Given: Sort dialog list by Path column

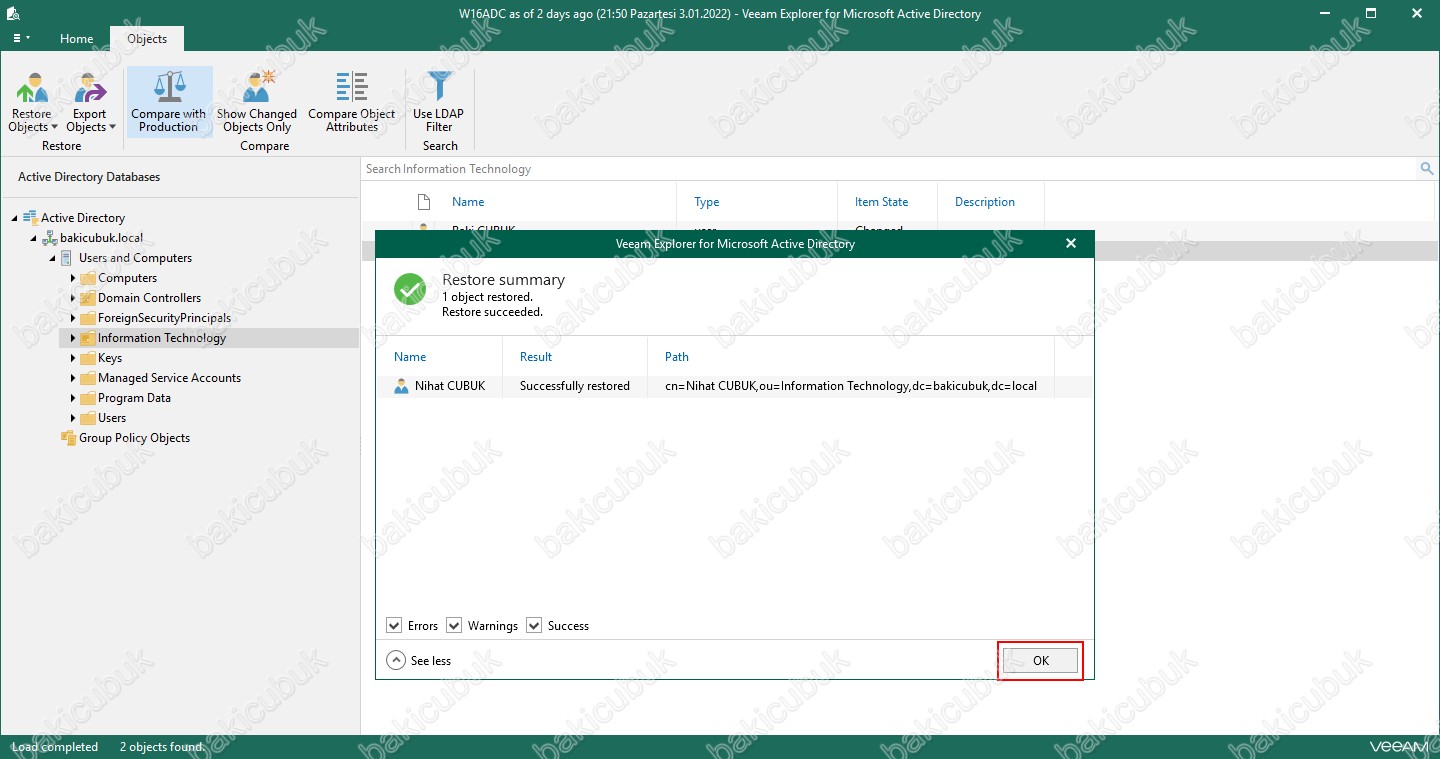Looking at the screenshot, I should (x=677, y=357).
